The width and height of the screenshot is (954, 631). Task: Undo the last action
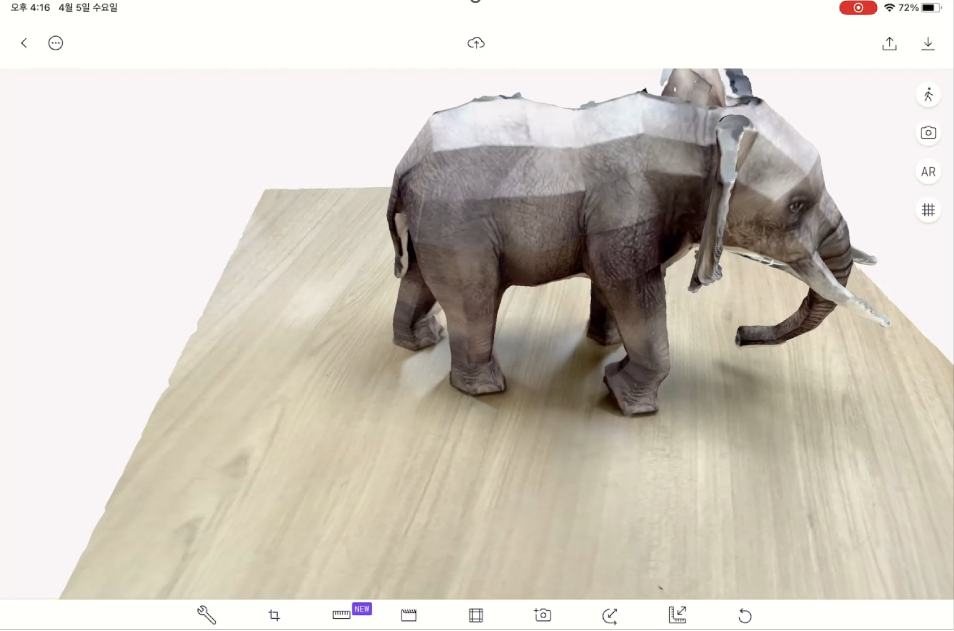(745, 615)
